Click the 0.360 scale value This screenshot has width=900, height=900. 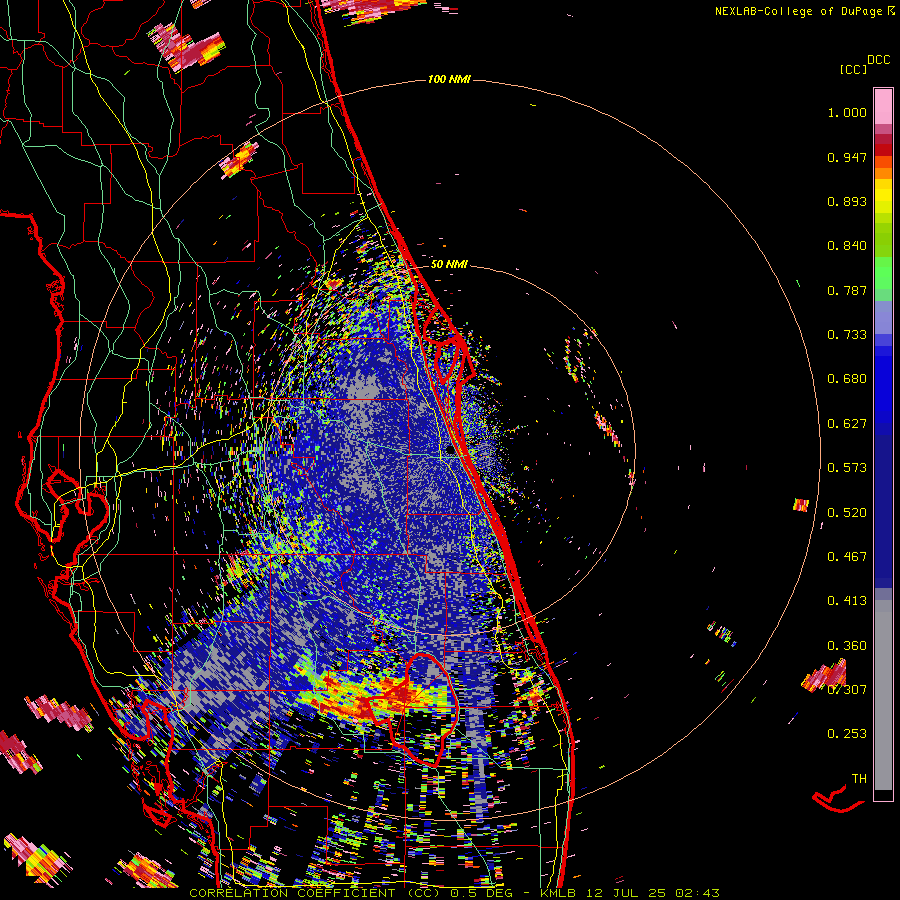[x=847, y=646]
